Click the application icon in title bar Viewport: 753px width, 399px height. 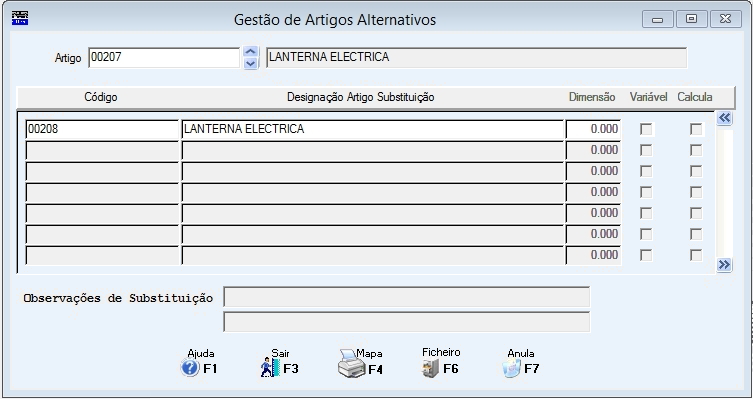point(20,18)
